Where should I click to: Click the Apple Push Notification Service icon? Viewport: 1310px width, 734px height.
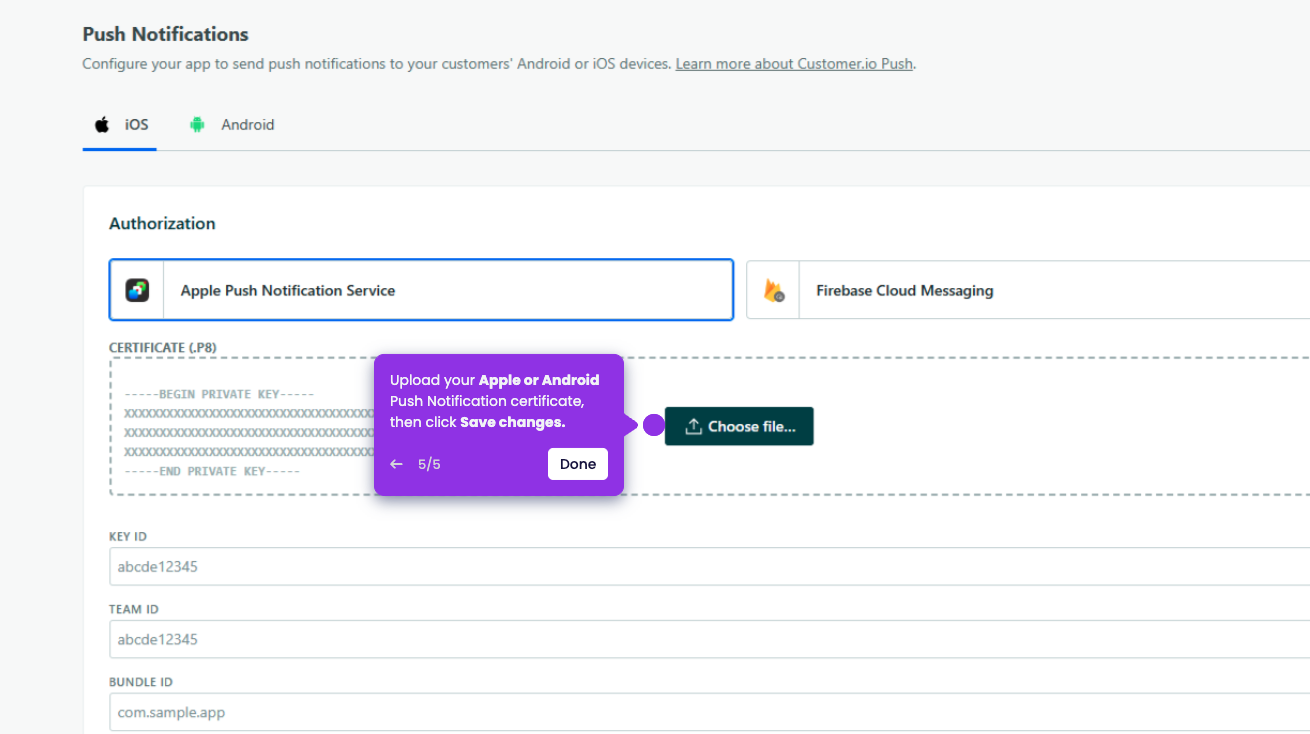(137, 291)
